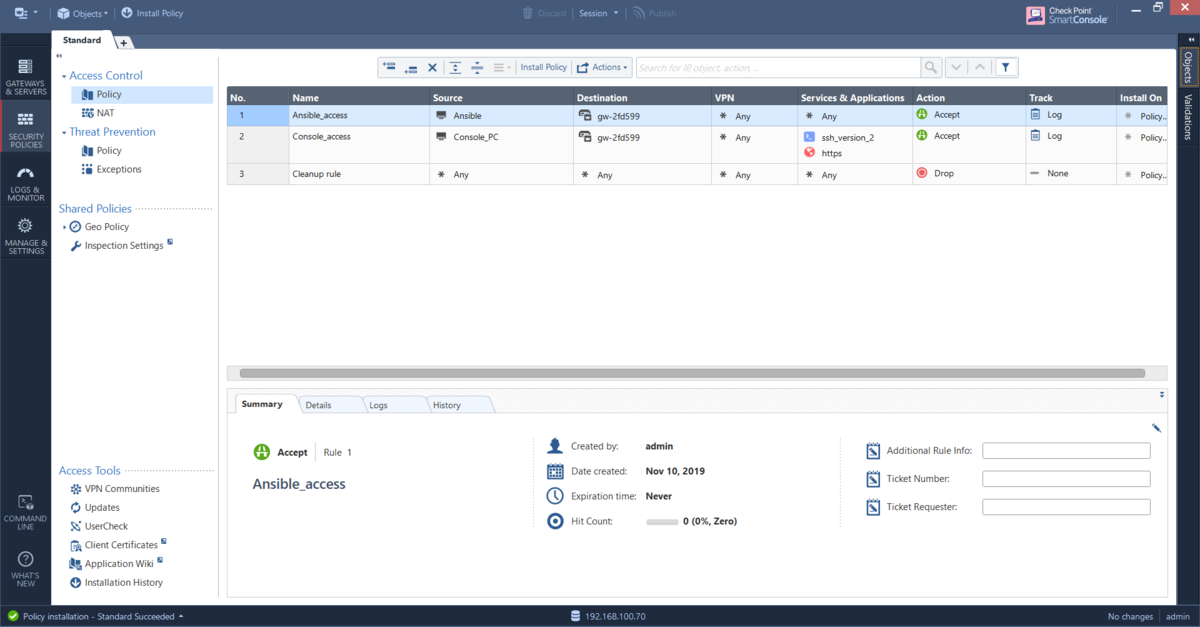This screenshot has height=627, width=1200.
Task: Open the Actions dropdown
Action: point(602,67)
